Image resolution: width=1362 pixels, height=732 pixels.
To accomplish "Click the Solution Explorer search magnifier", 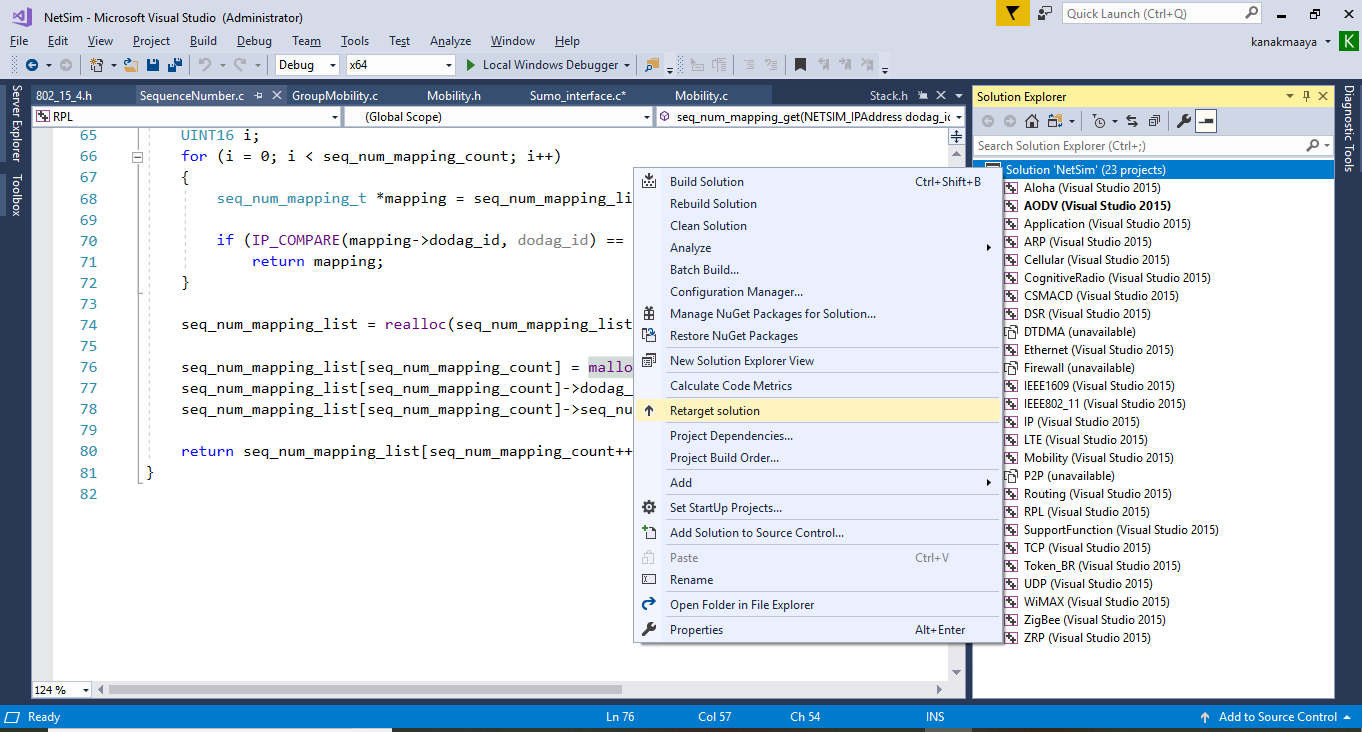I will (1312, 146).
